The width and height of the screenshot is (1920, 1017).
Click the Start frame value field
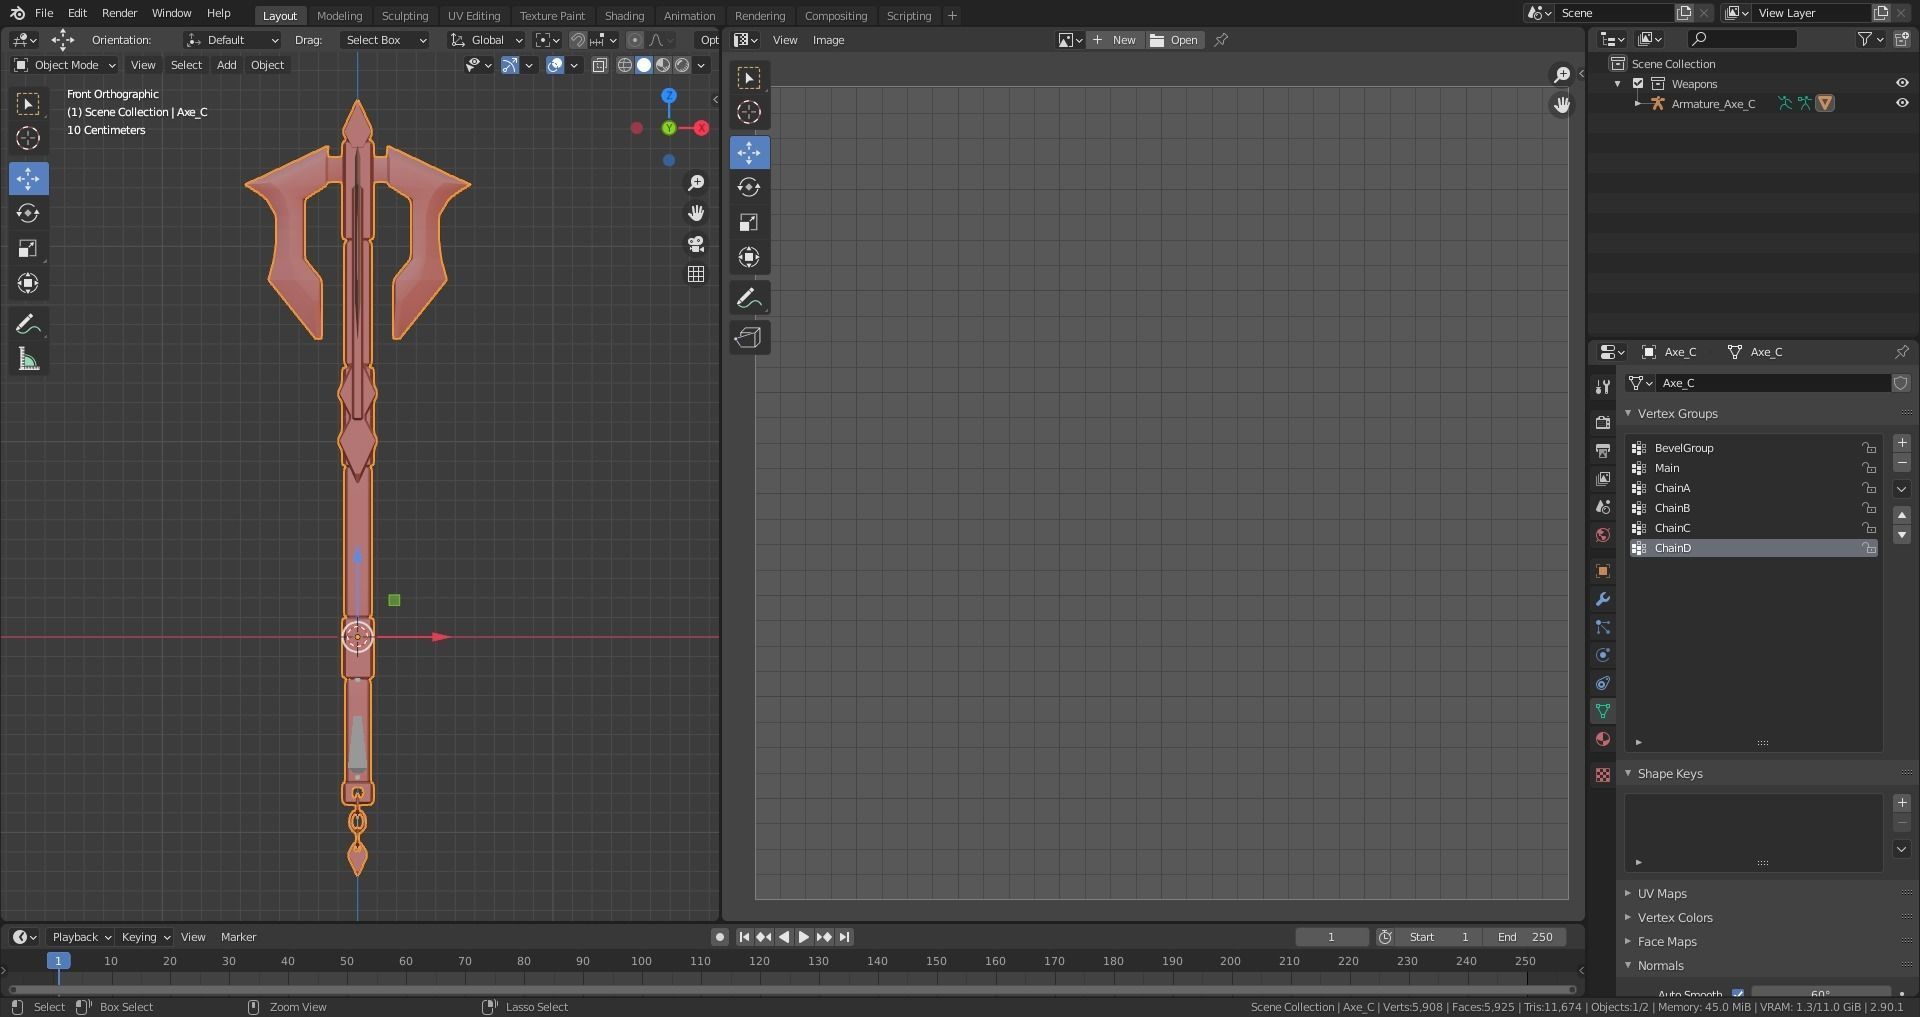pyautogui.click(x=1438, y=937)
